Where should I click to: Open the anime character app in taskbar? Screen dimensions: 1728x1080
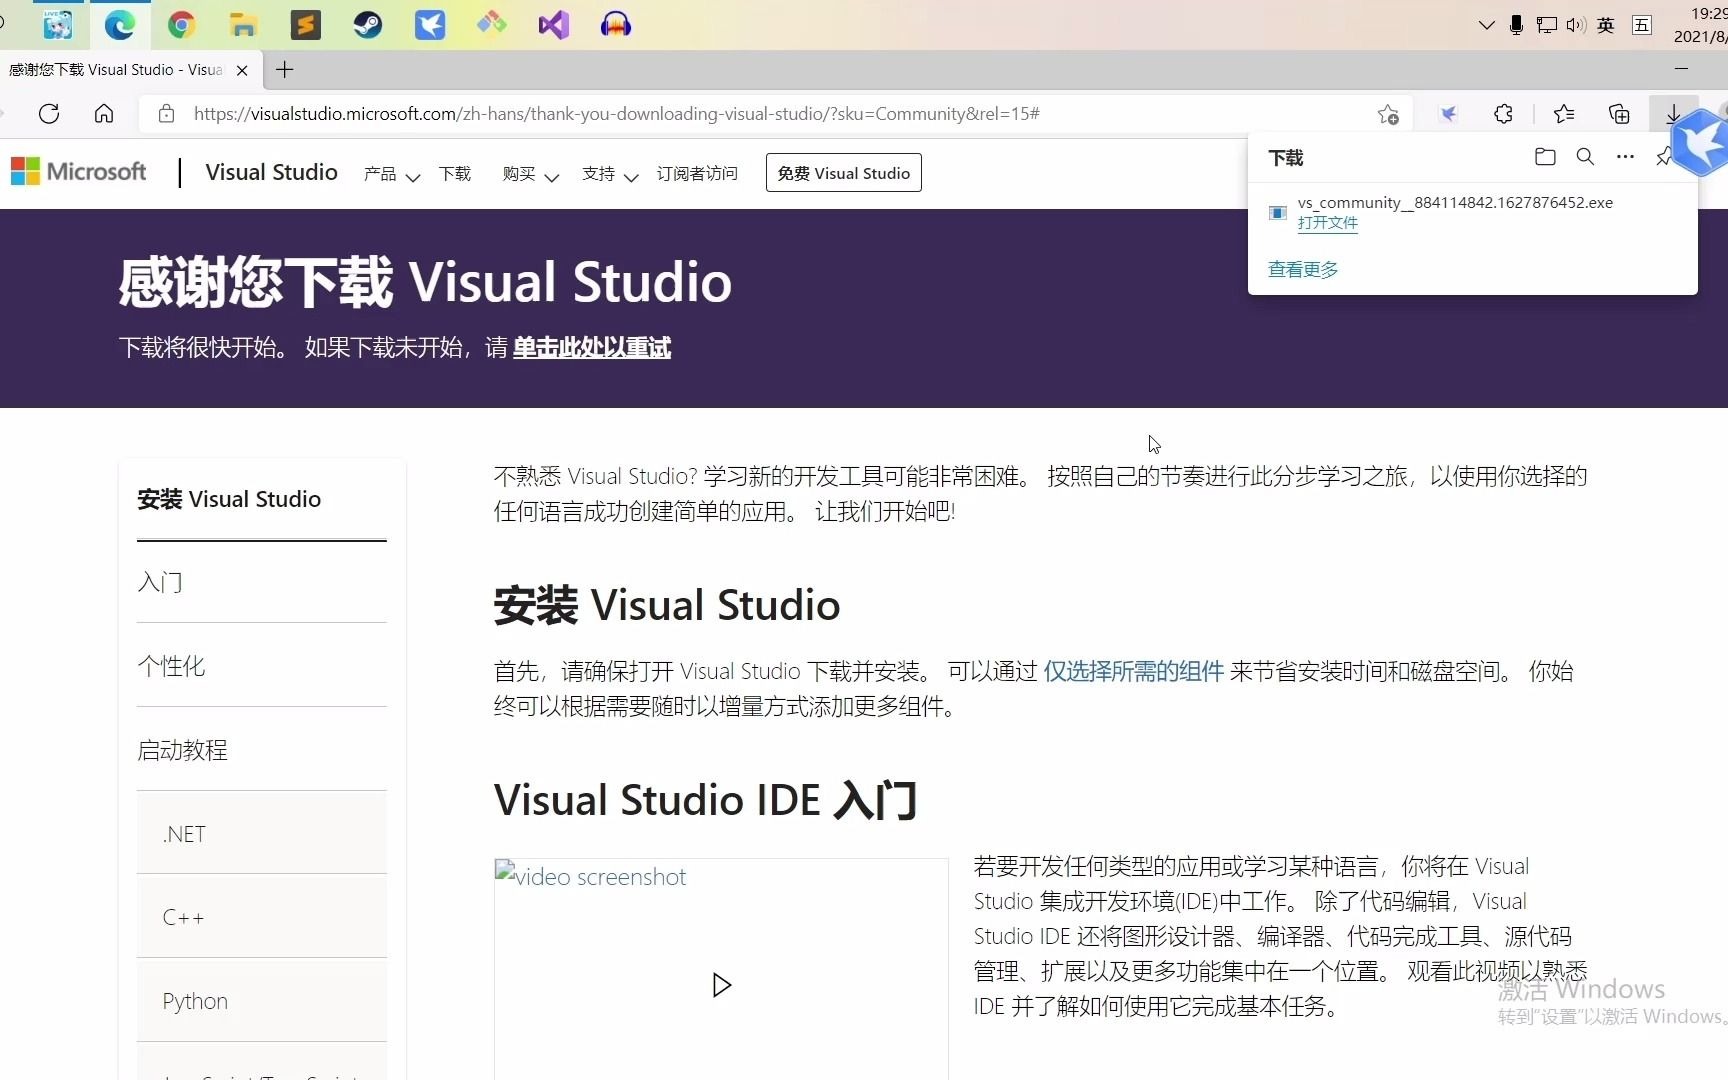[x=58, y=25]
